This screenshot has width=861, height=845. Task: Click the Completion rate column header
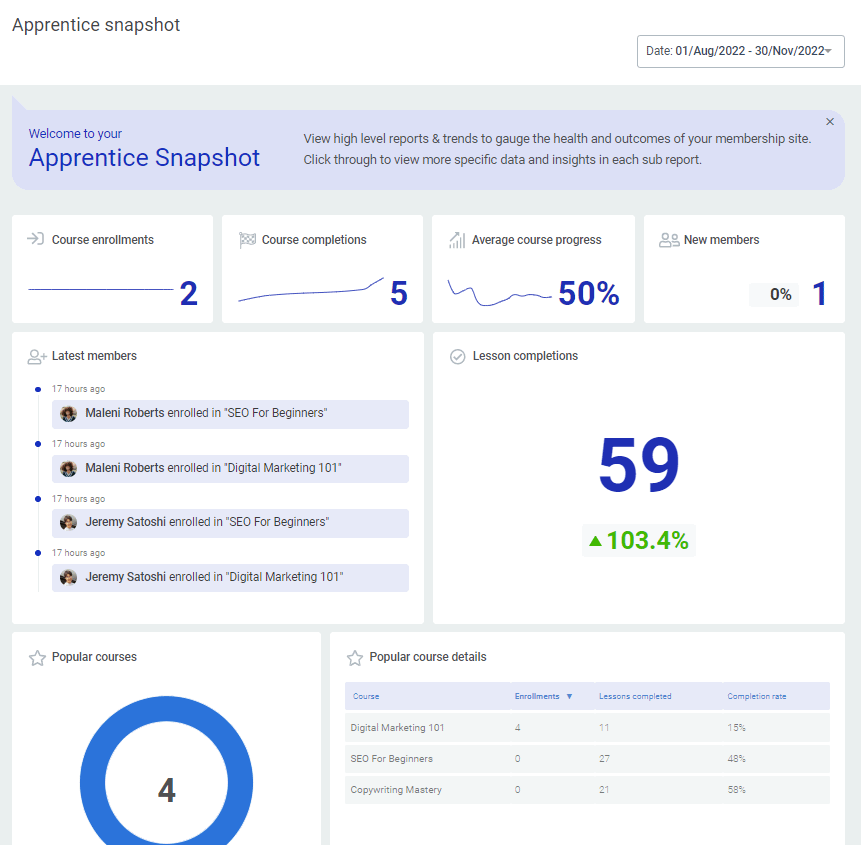click(x=756, y=696)
